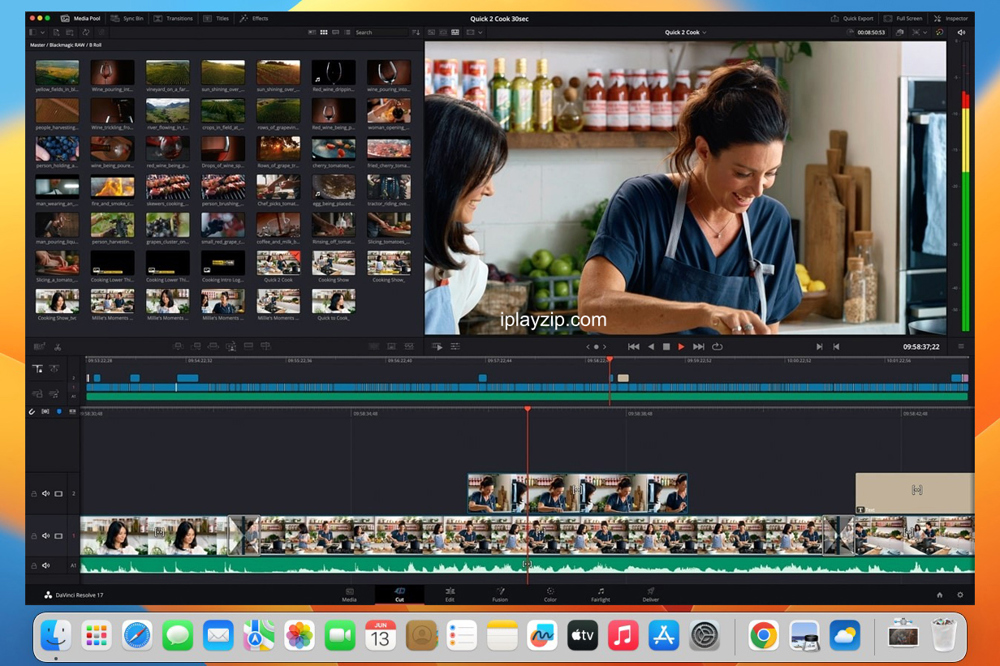Open the media pool sort options

point(416,32)
